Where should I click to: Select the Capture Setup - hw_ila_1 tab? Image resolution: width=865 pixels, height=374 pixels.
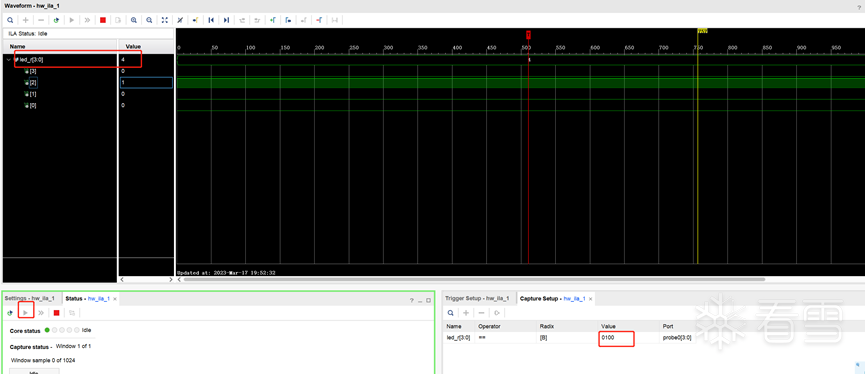pos(553,298)
